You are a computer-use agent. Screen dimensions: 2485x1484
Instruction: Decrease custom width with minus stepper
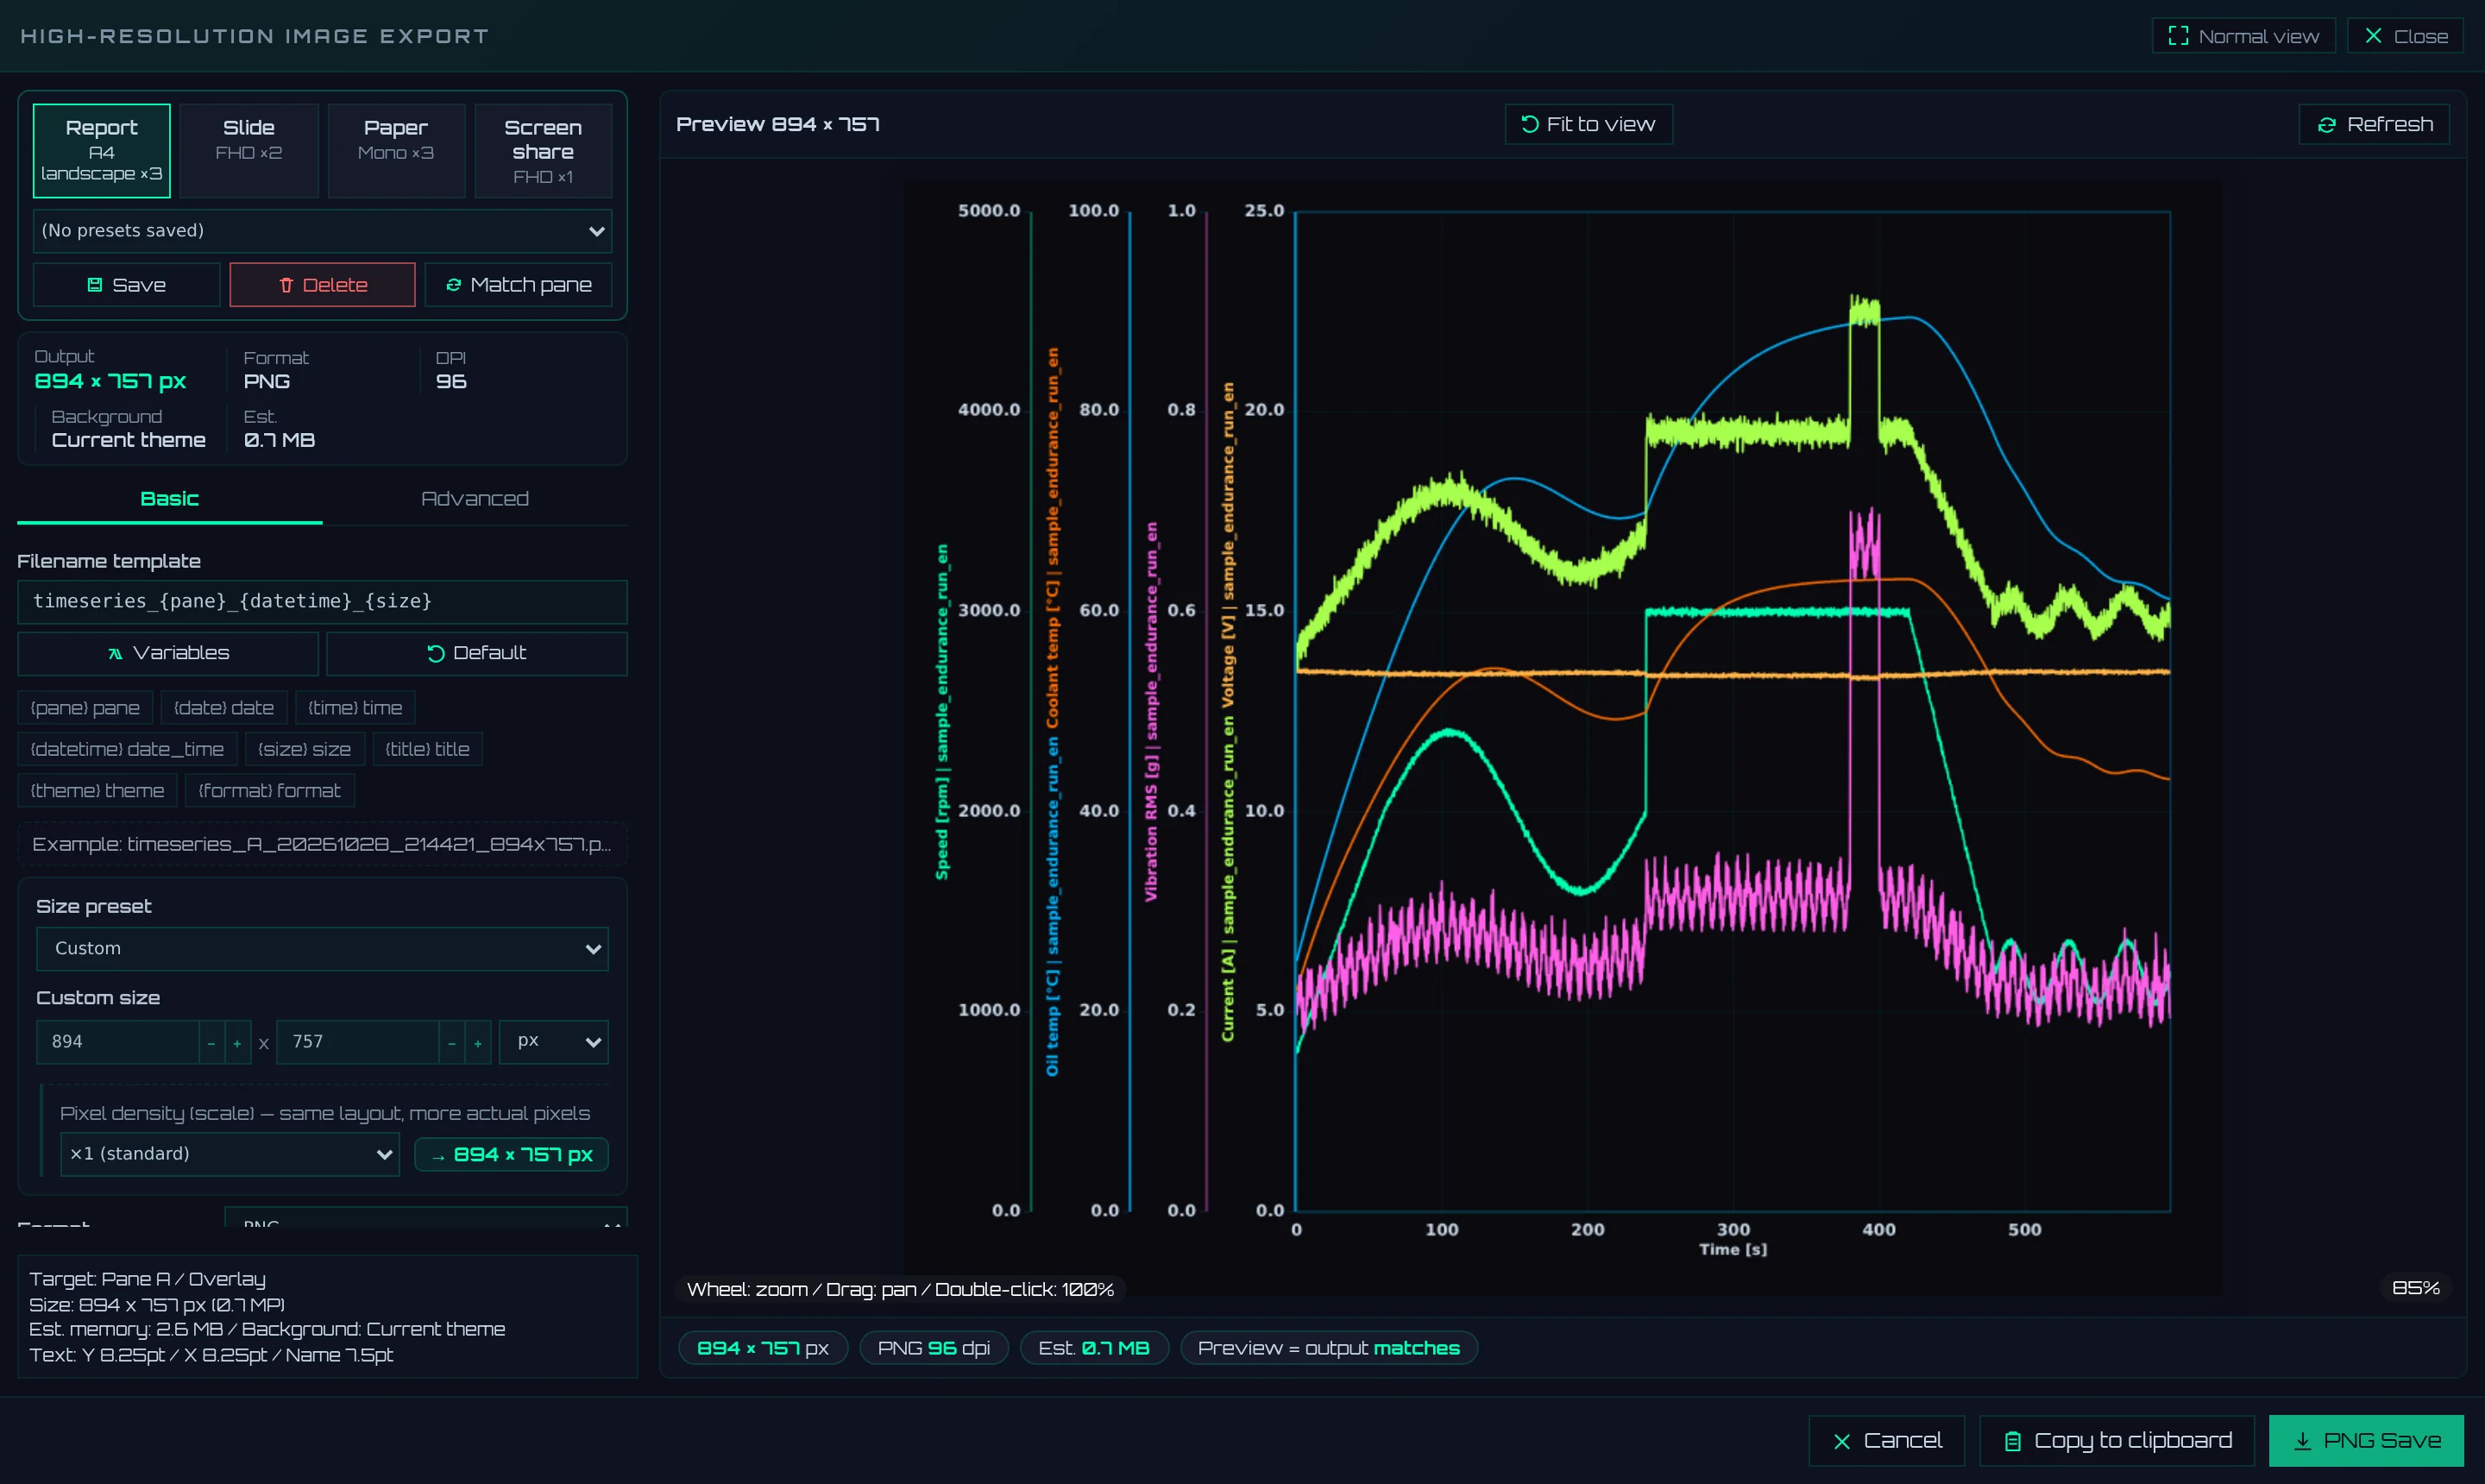point(211,1042)
